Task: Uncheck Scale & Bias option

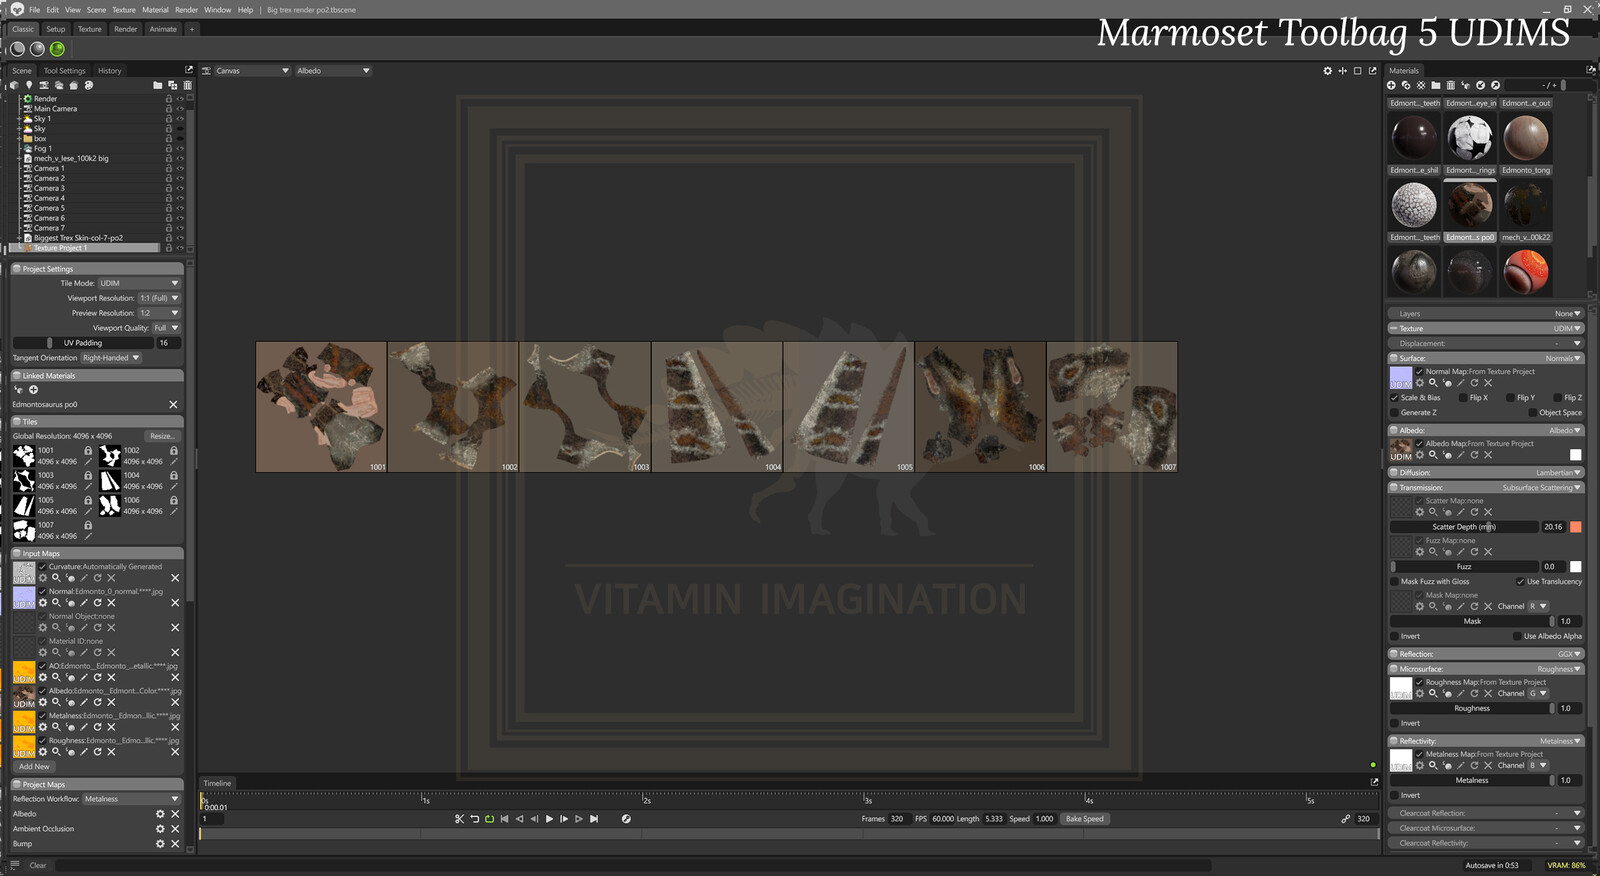Action: pyautogui.click(x=1394, y=398)
